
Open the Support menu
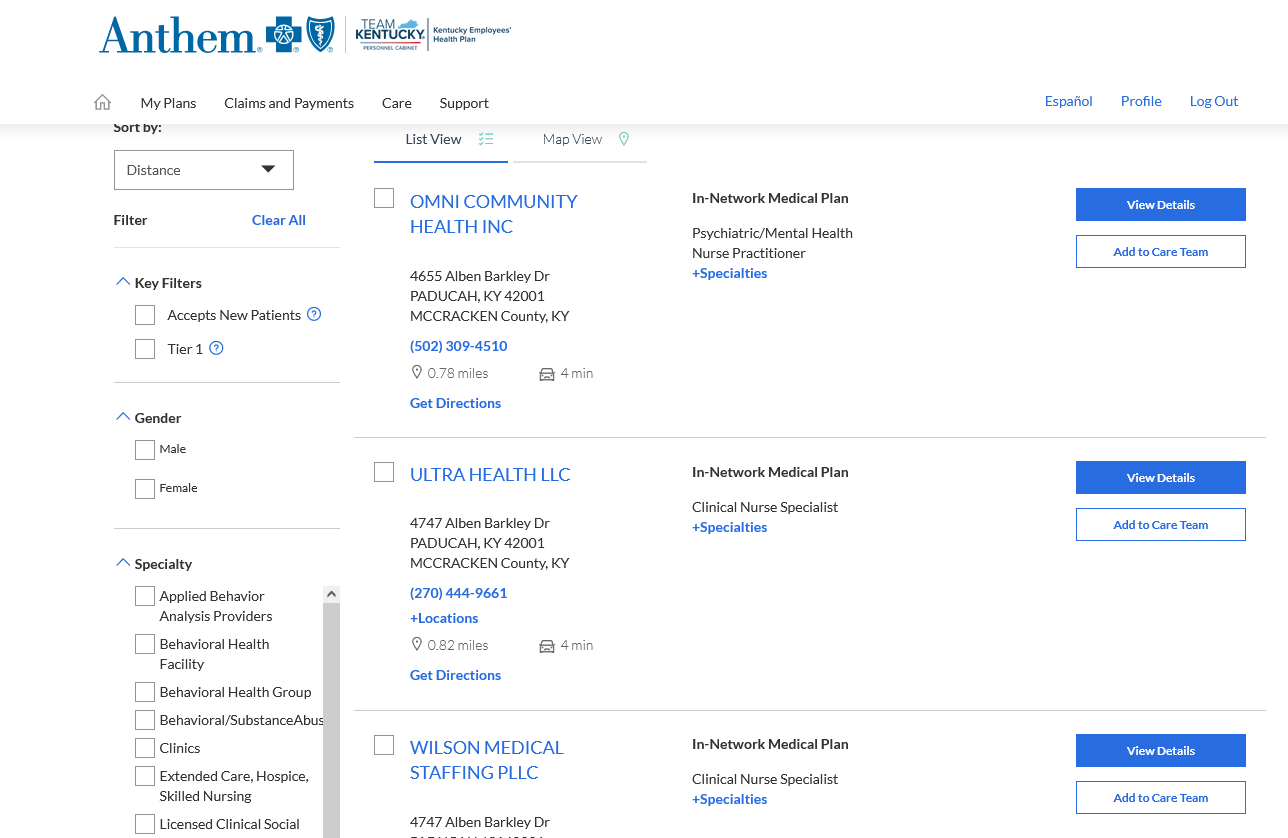pyautogui.click(x=464, y=103)
